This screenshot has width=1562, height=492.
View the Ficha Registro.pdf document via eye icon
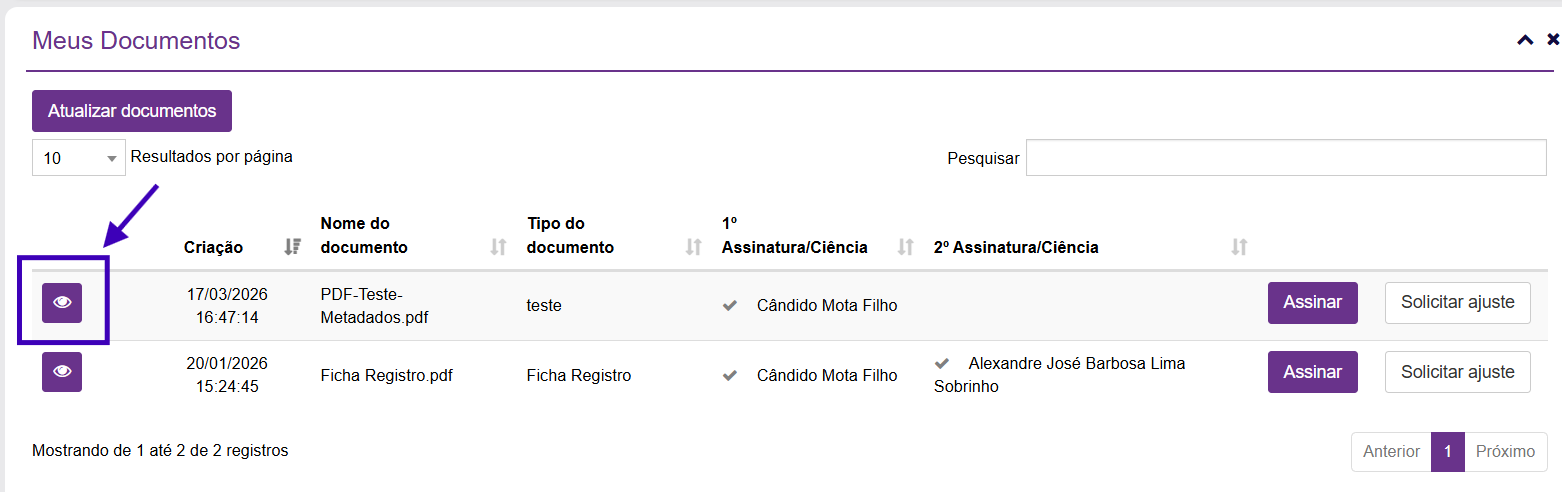click(62, 372)
